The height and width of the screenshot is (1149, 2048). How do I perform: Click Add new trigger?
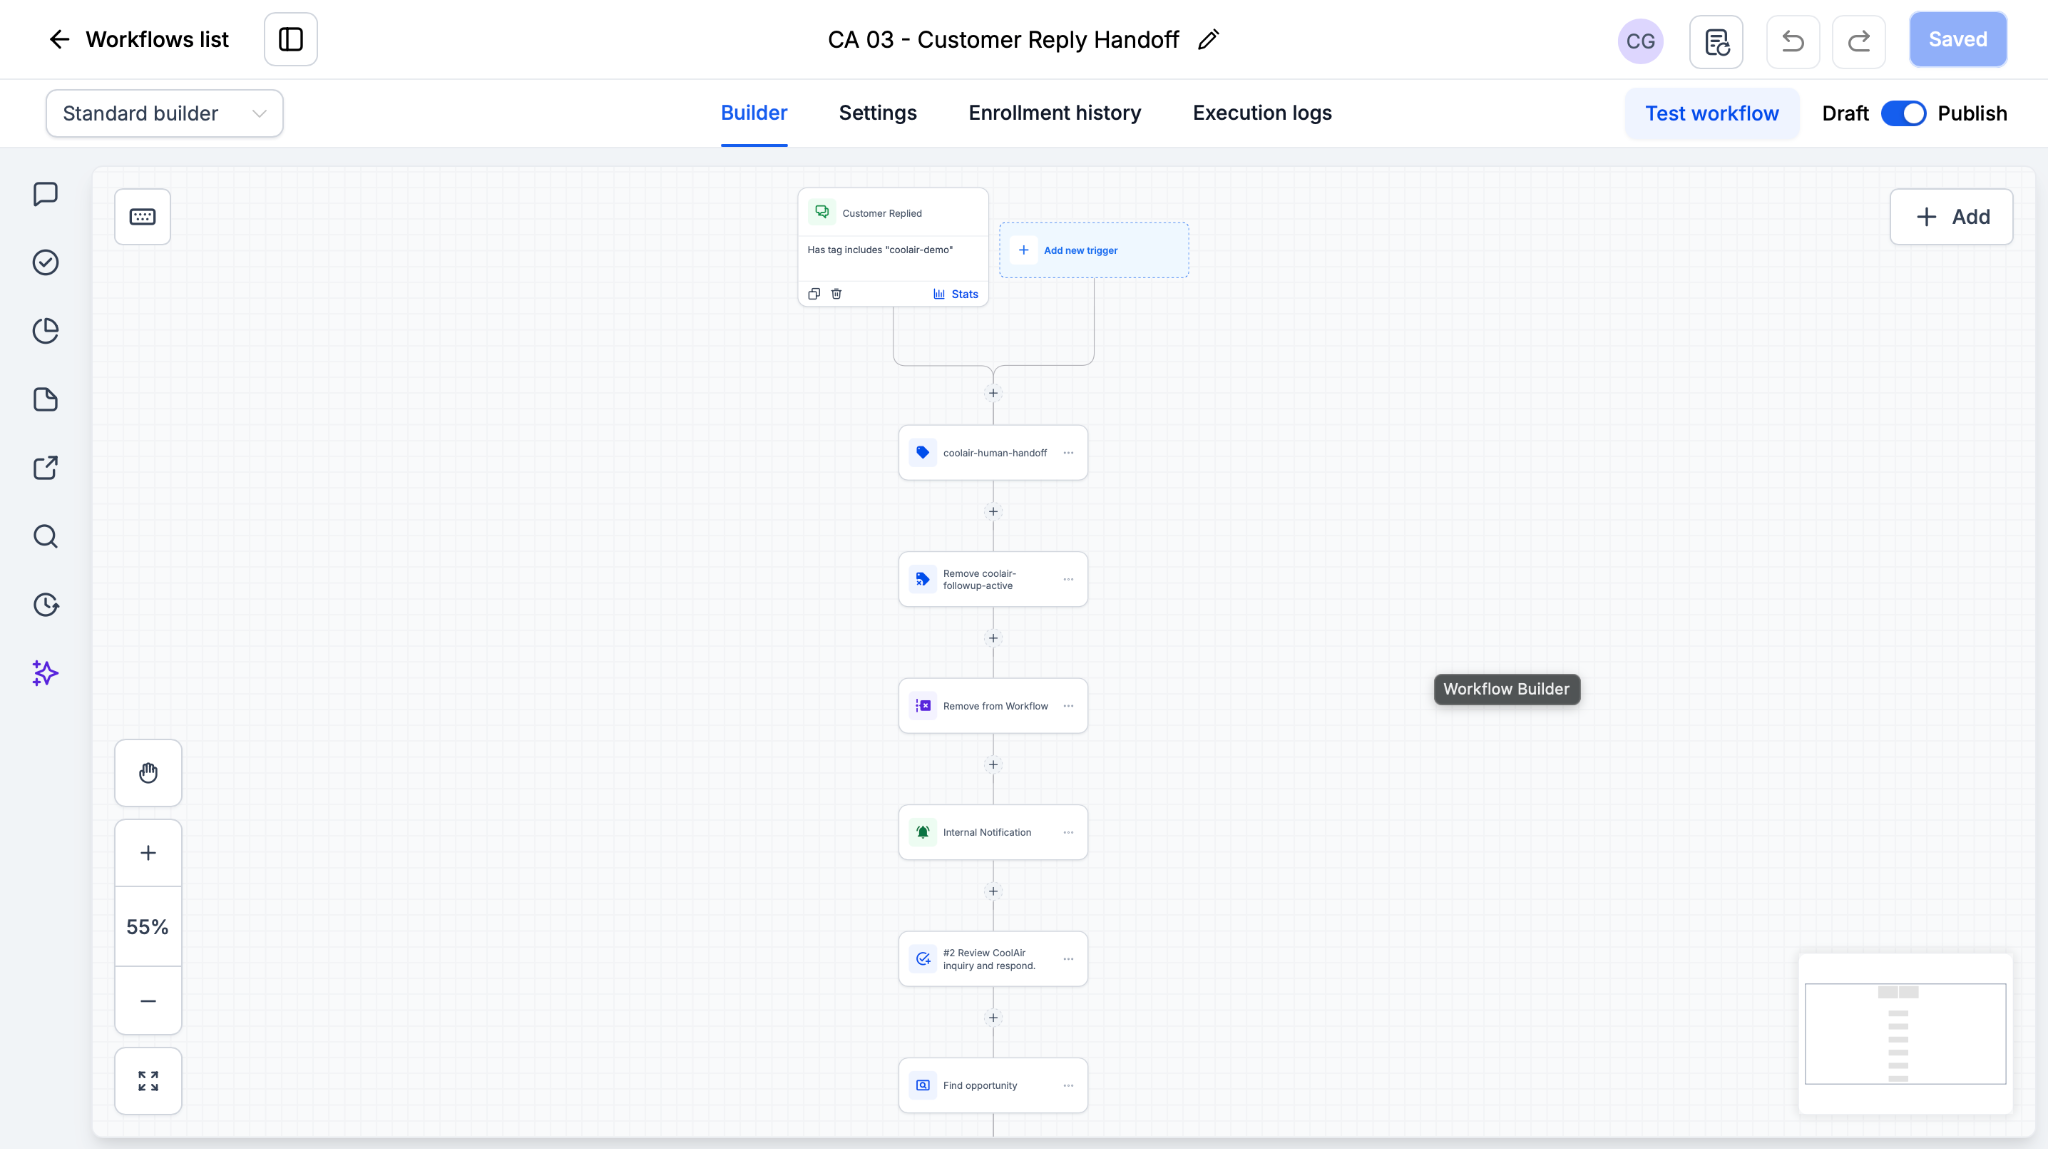tap(1094, 250)
